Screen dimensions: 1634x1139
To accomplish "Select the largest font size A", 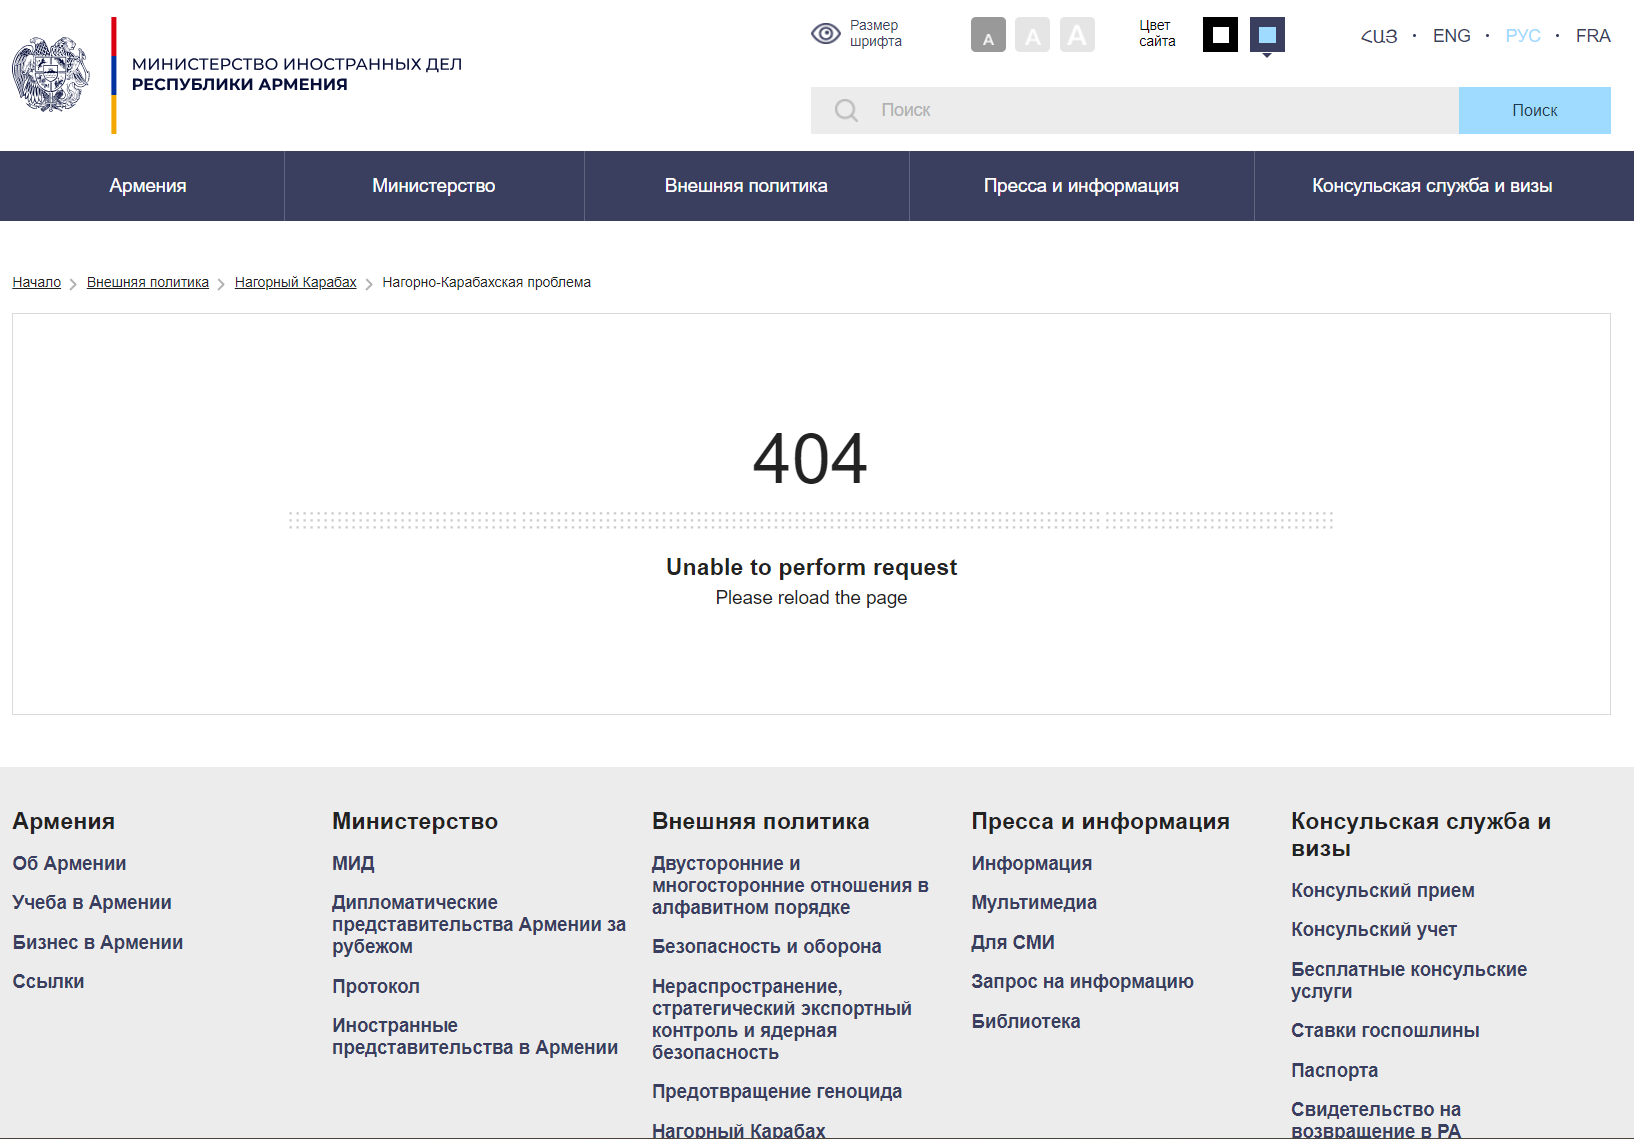I will tap(1077, 35).
